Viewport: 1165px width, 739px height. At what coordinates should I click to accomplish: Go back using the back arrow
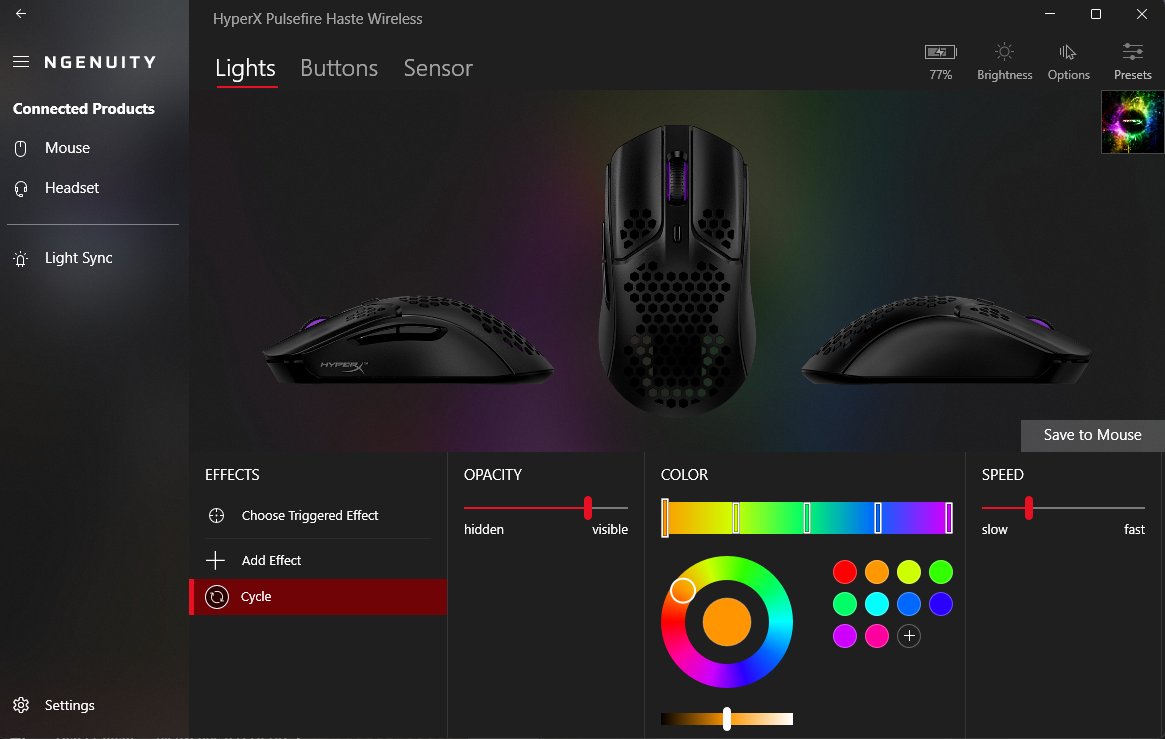(21, 13)
